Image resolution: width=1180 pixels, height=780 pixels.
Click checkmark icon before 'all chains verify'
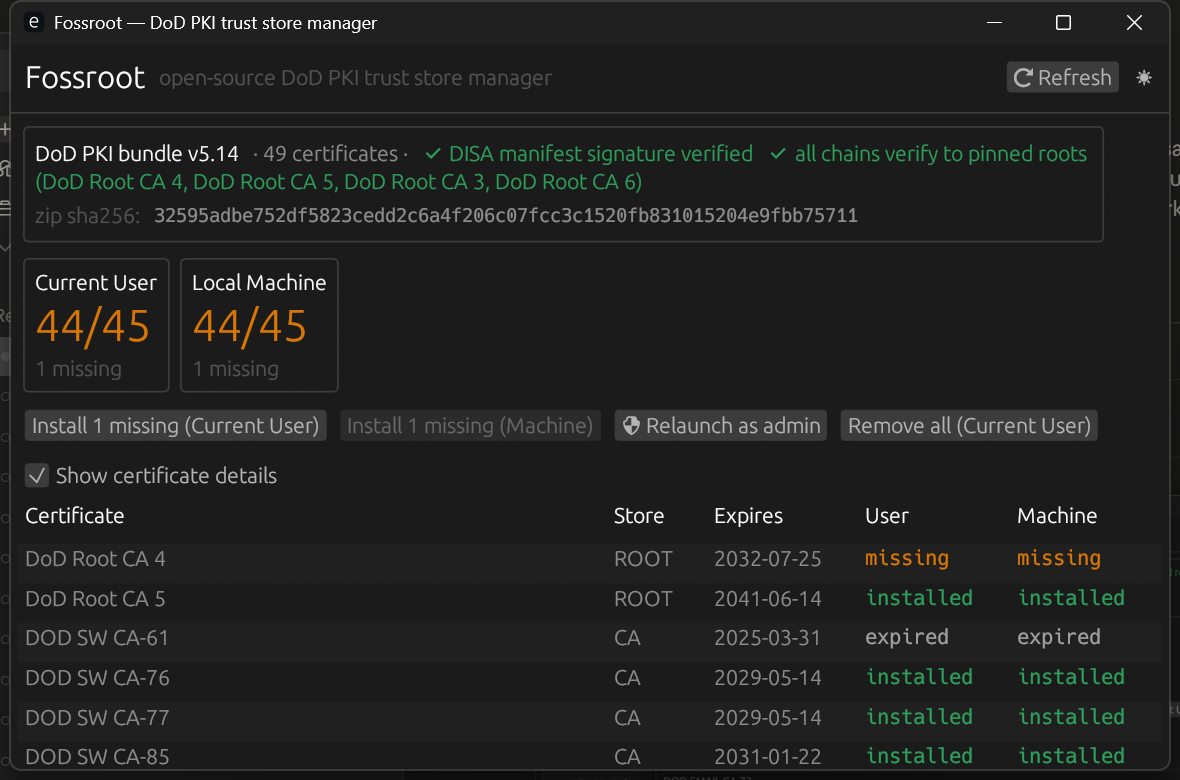pos(778,154)
